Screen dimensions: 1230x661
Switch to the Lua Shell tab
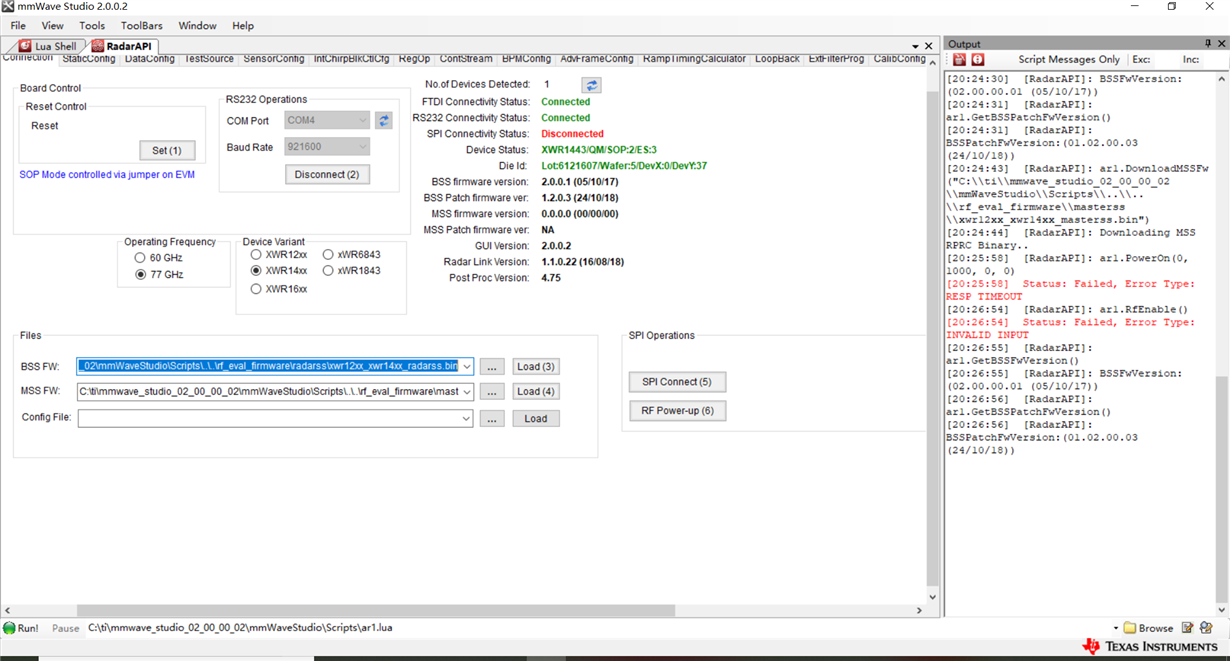click(48, 46)
